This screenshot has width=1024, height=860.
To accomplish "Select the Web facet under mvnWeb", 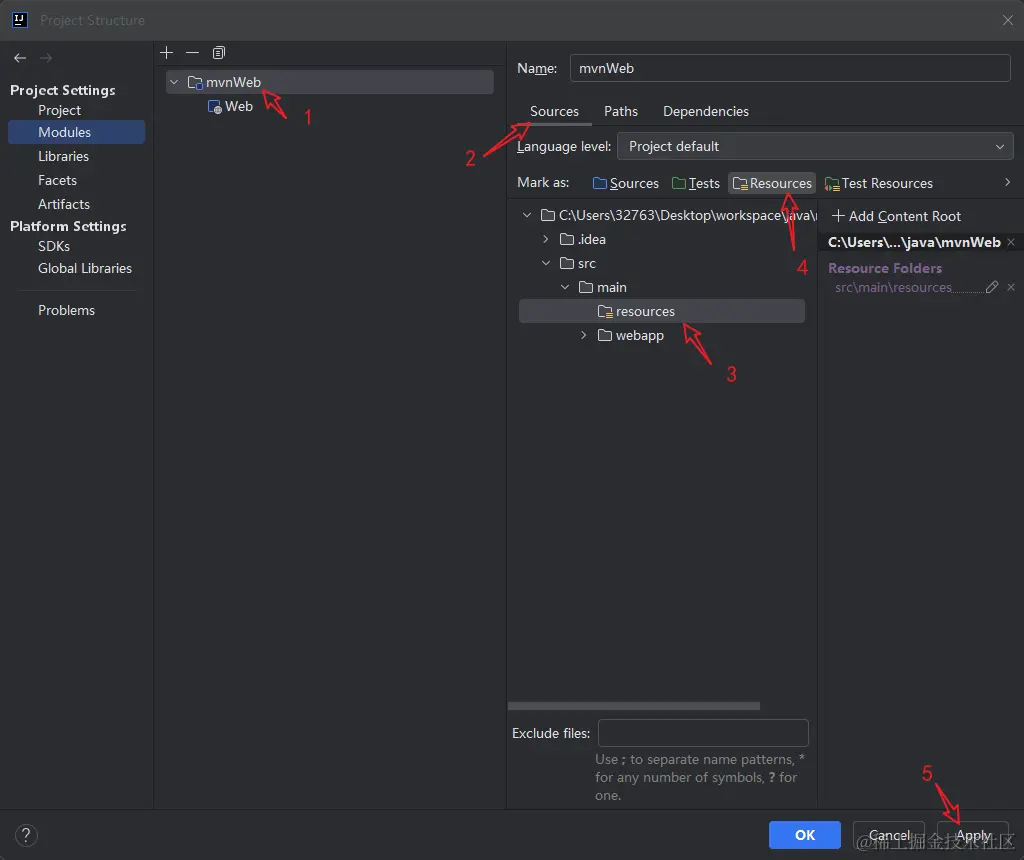I will click(231, 106).
